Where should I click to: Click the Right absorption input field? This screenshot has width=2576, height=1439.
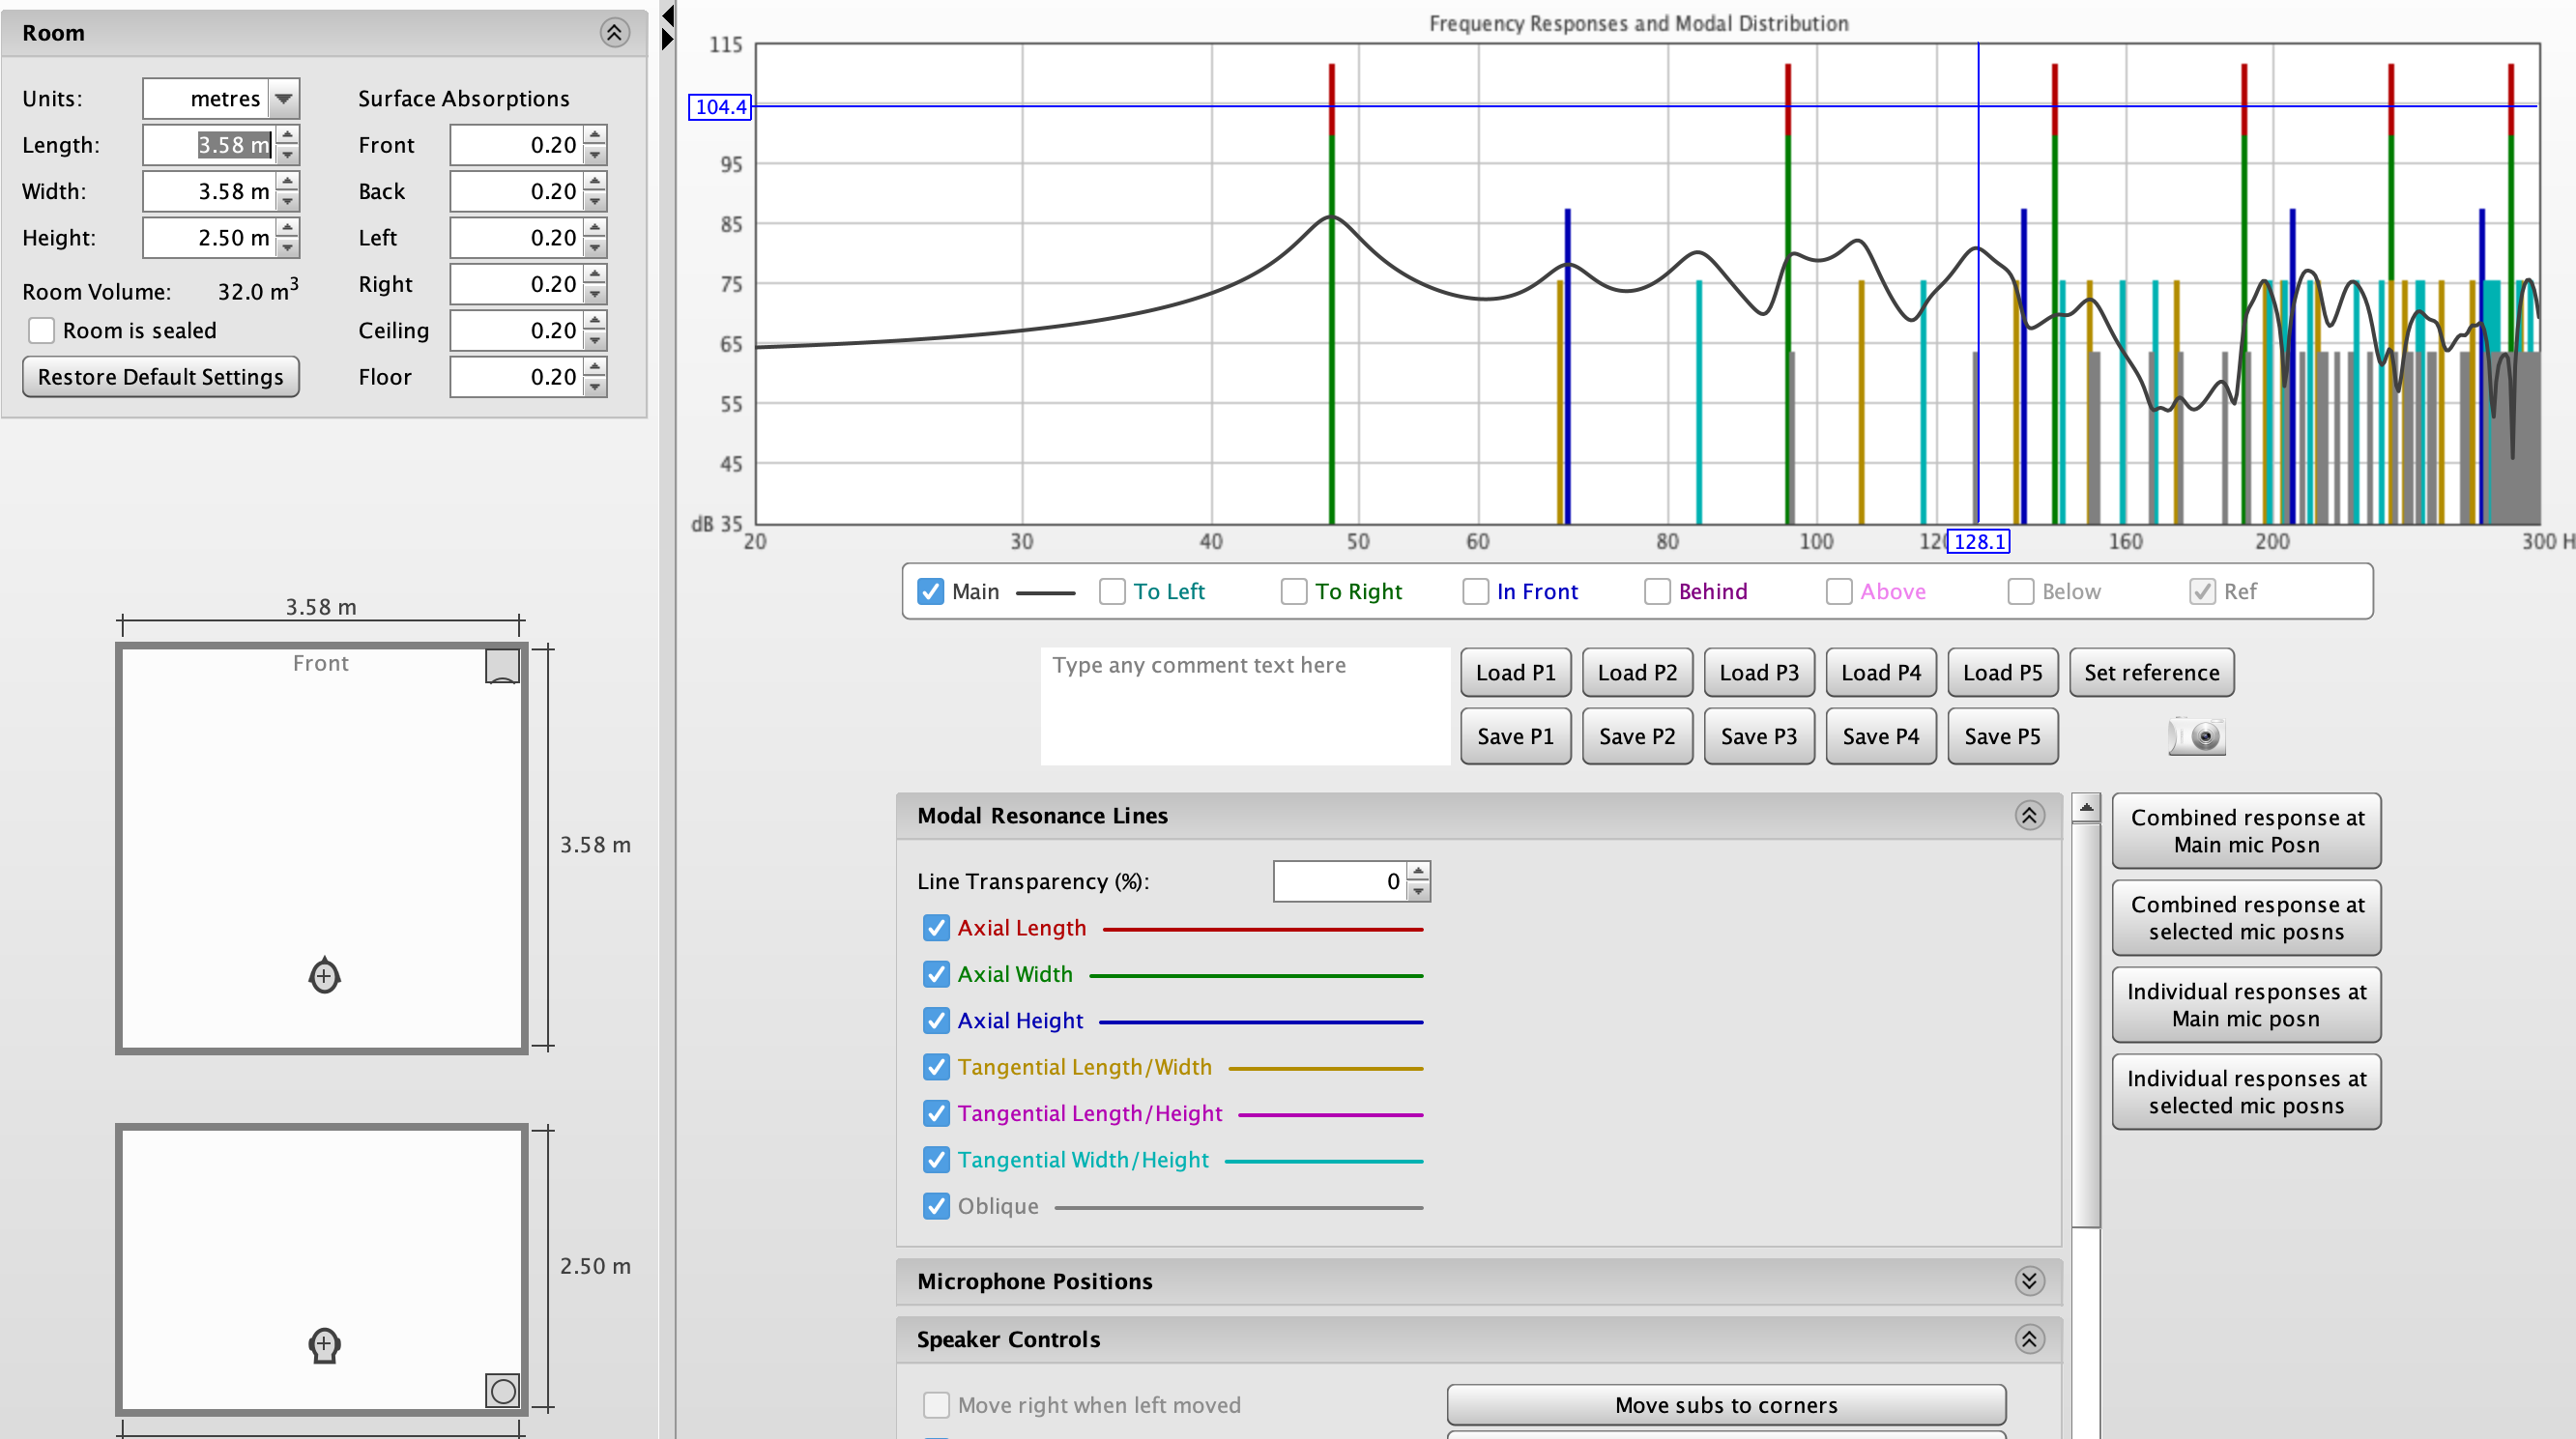517,284
